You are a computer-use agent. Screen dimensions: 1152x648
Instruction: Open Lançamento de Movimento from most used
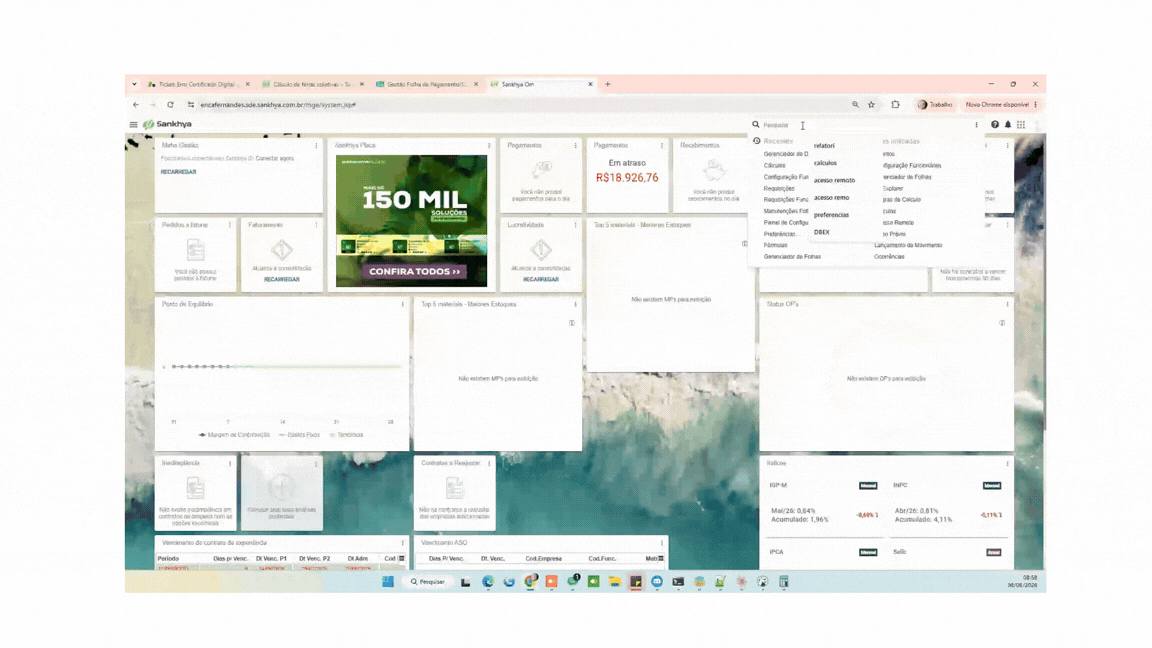coord(908,245)
